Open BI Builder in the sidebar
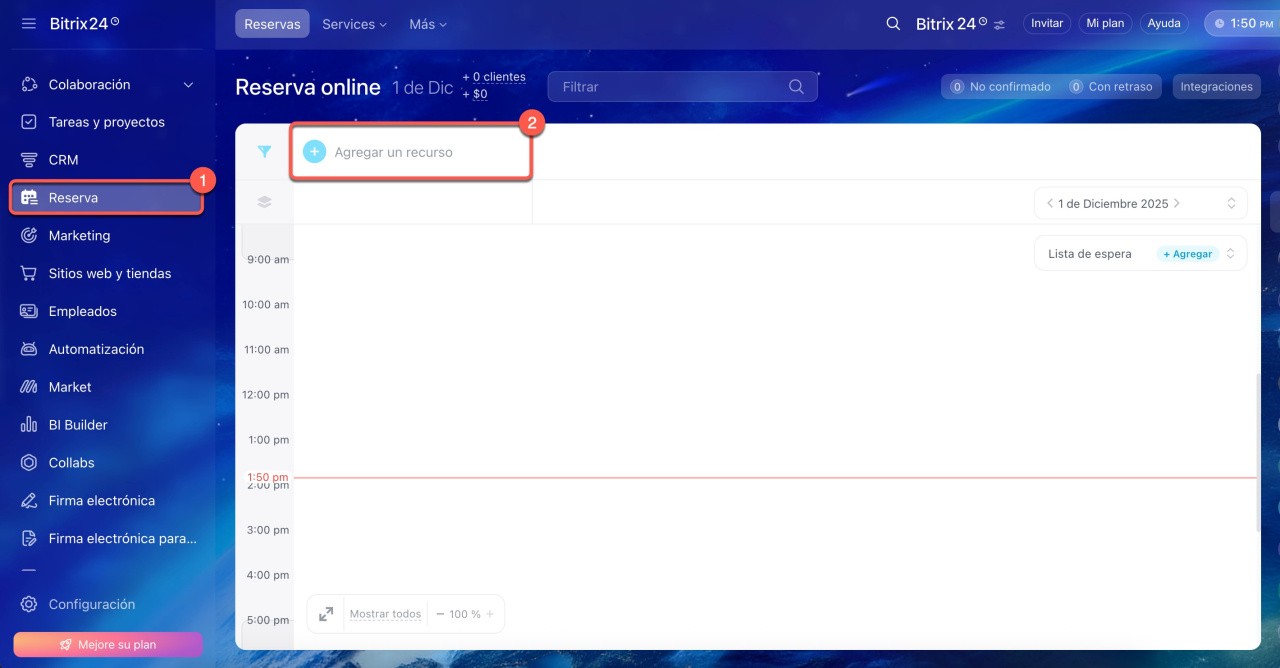The height and width of the screenshot is (668, 1280). (78, 425)
